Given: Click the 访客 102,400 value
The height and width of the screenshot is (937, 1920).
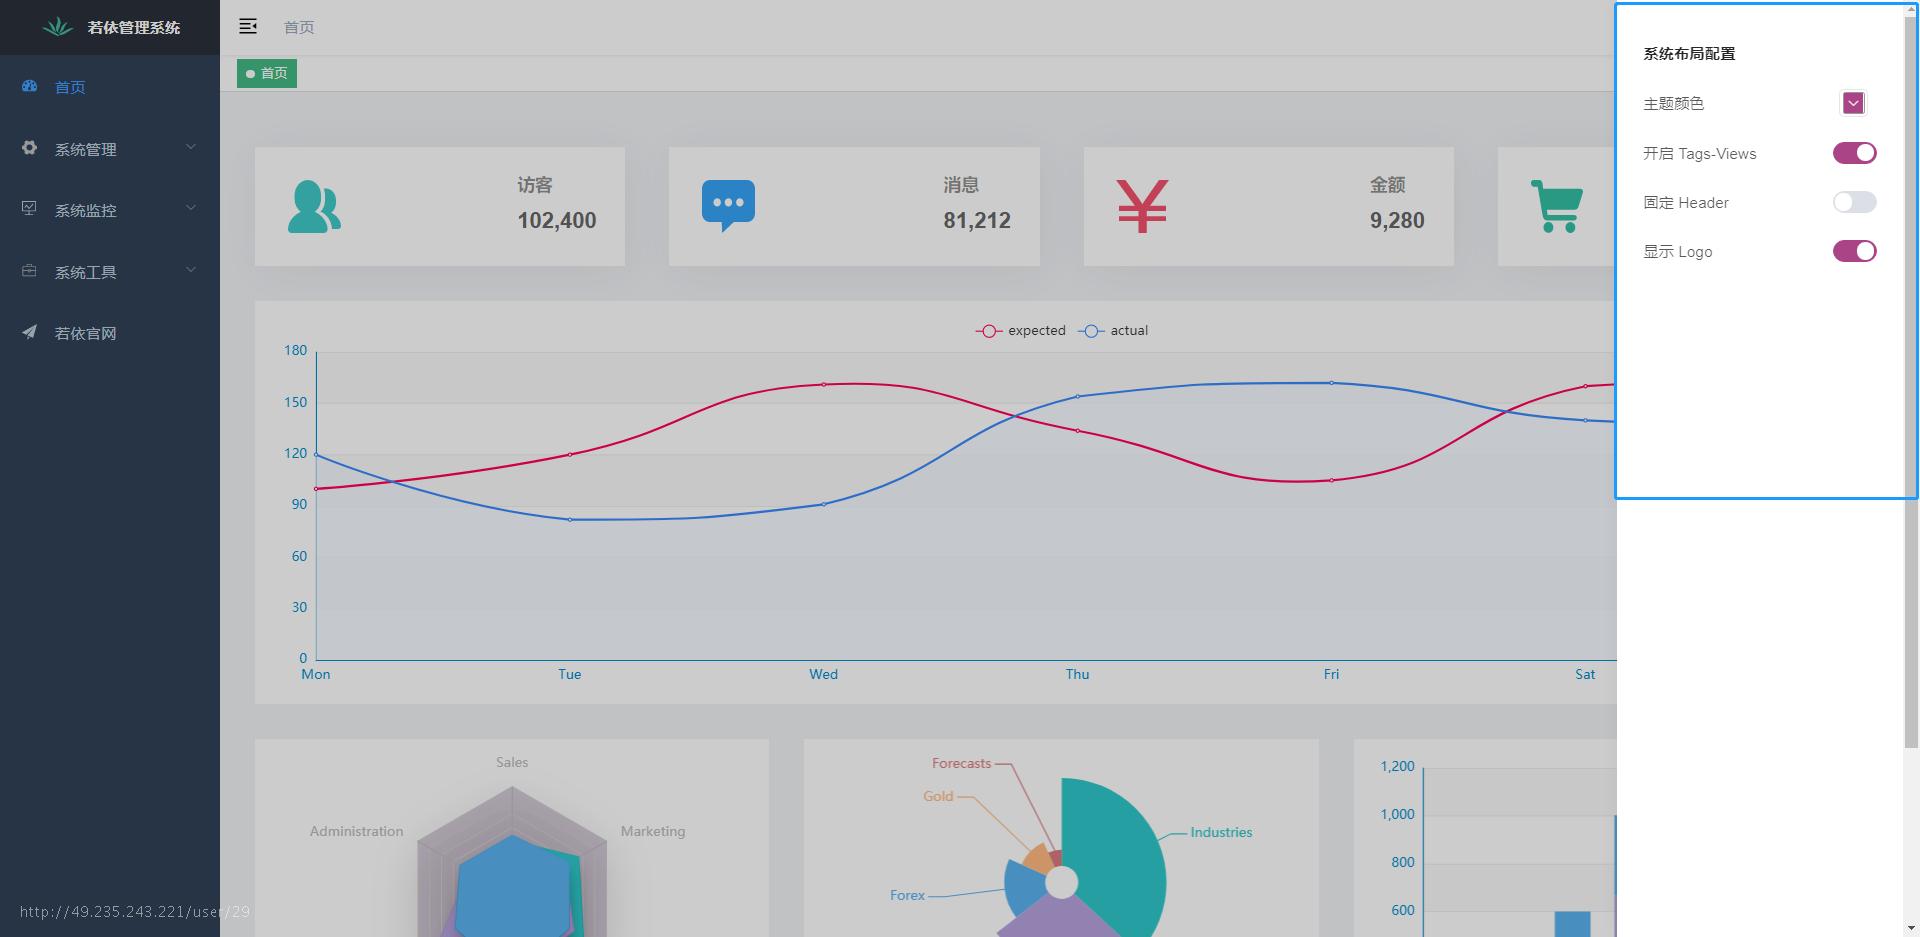Looking at the screenshot, I should (x=556, y=220).
